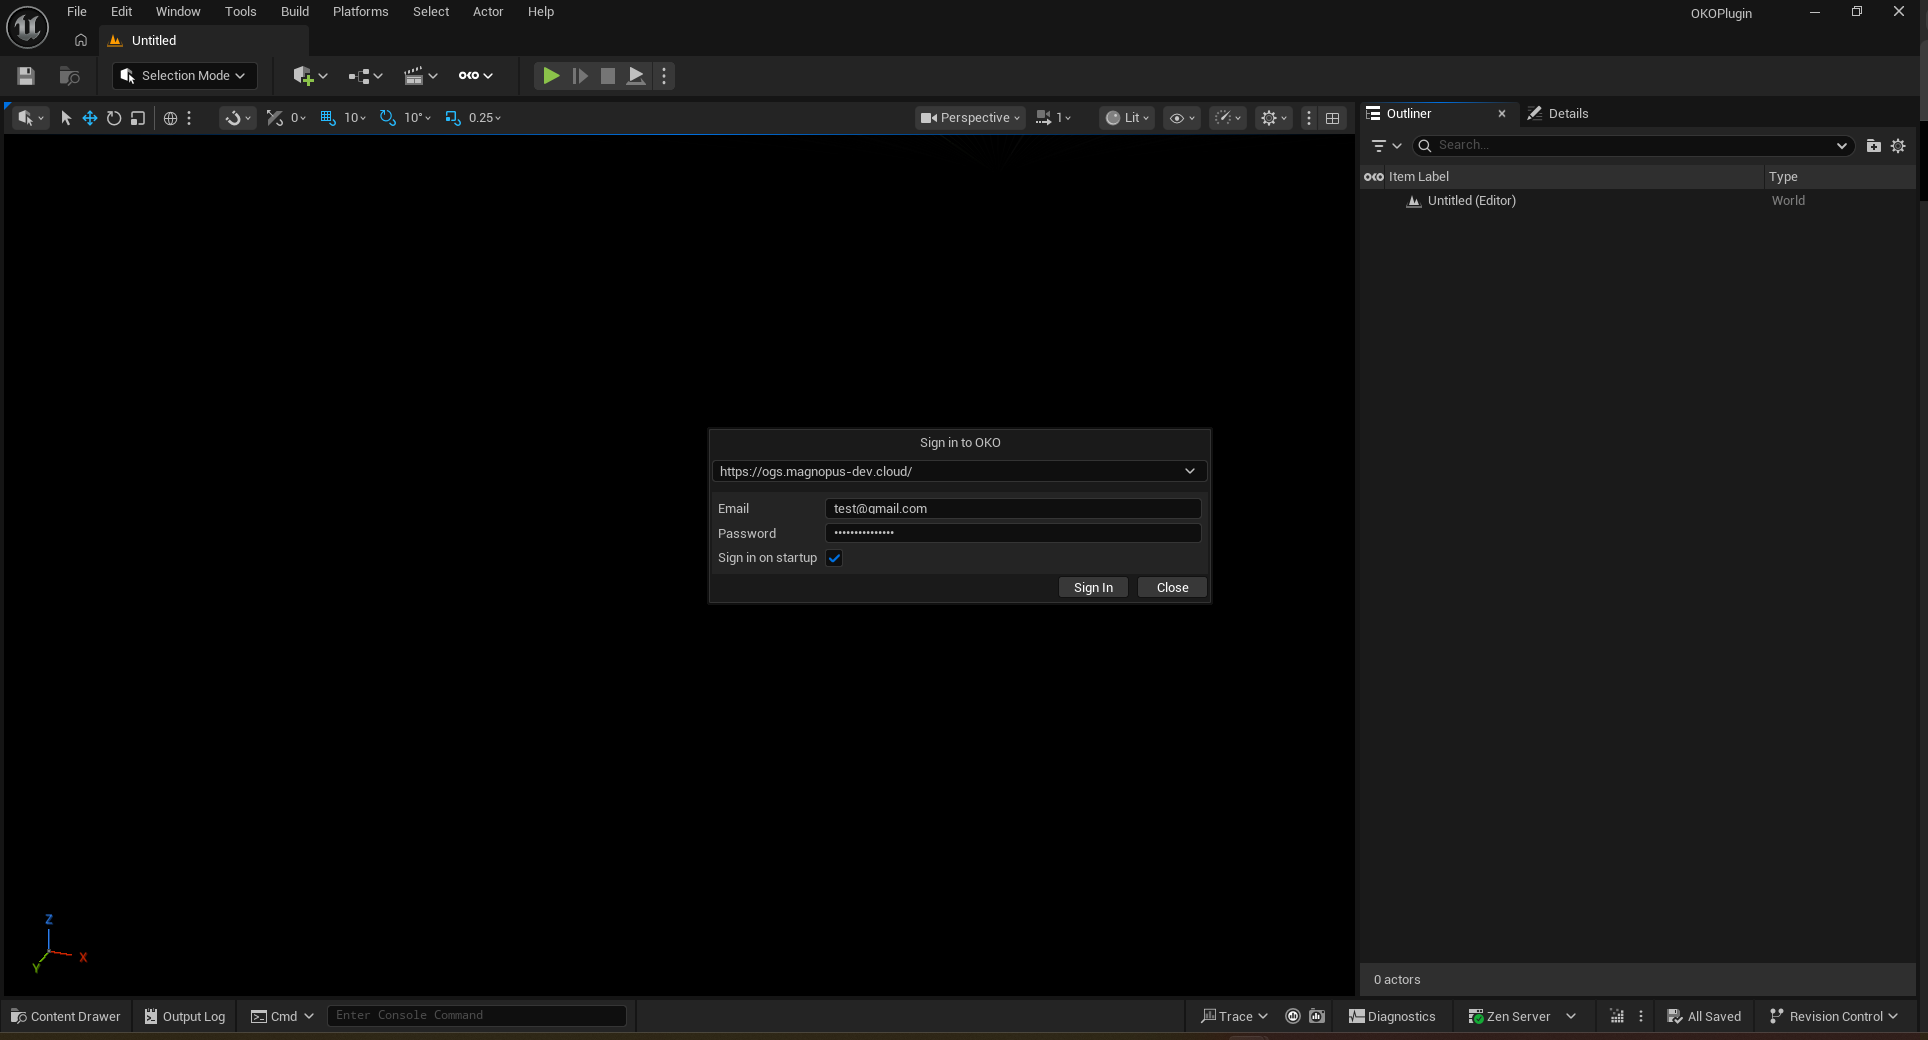
Task: Open the Window menu
Action: pos(178,12)
